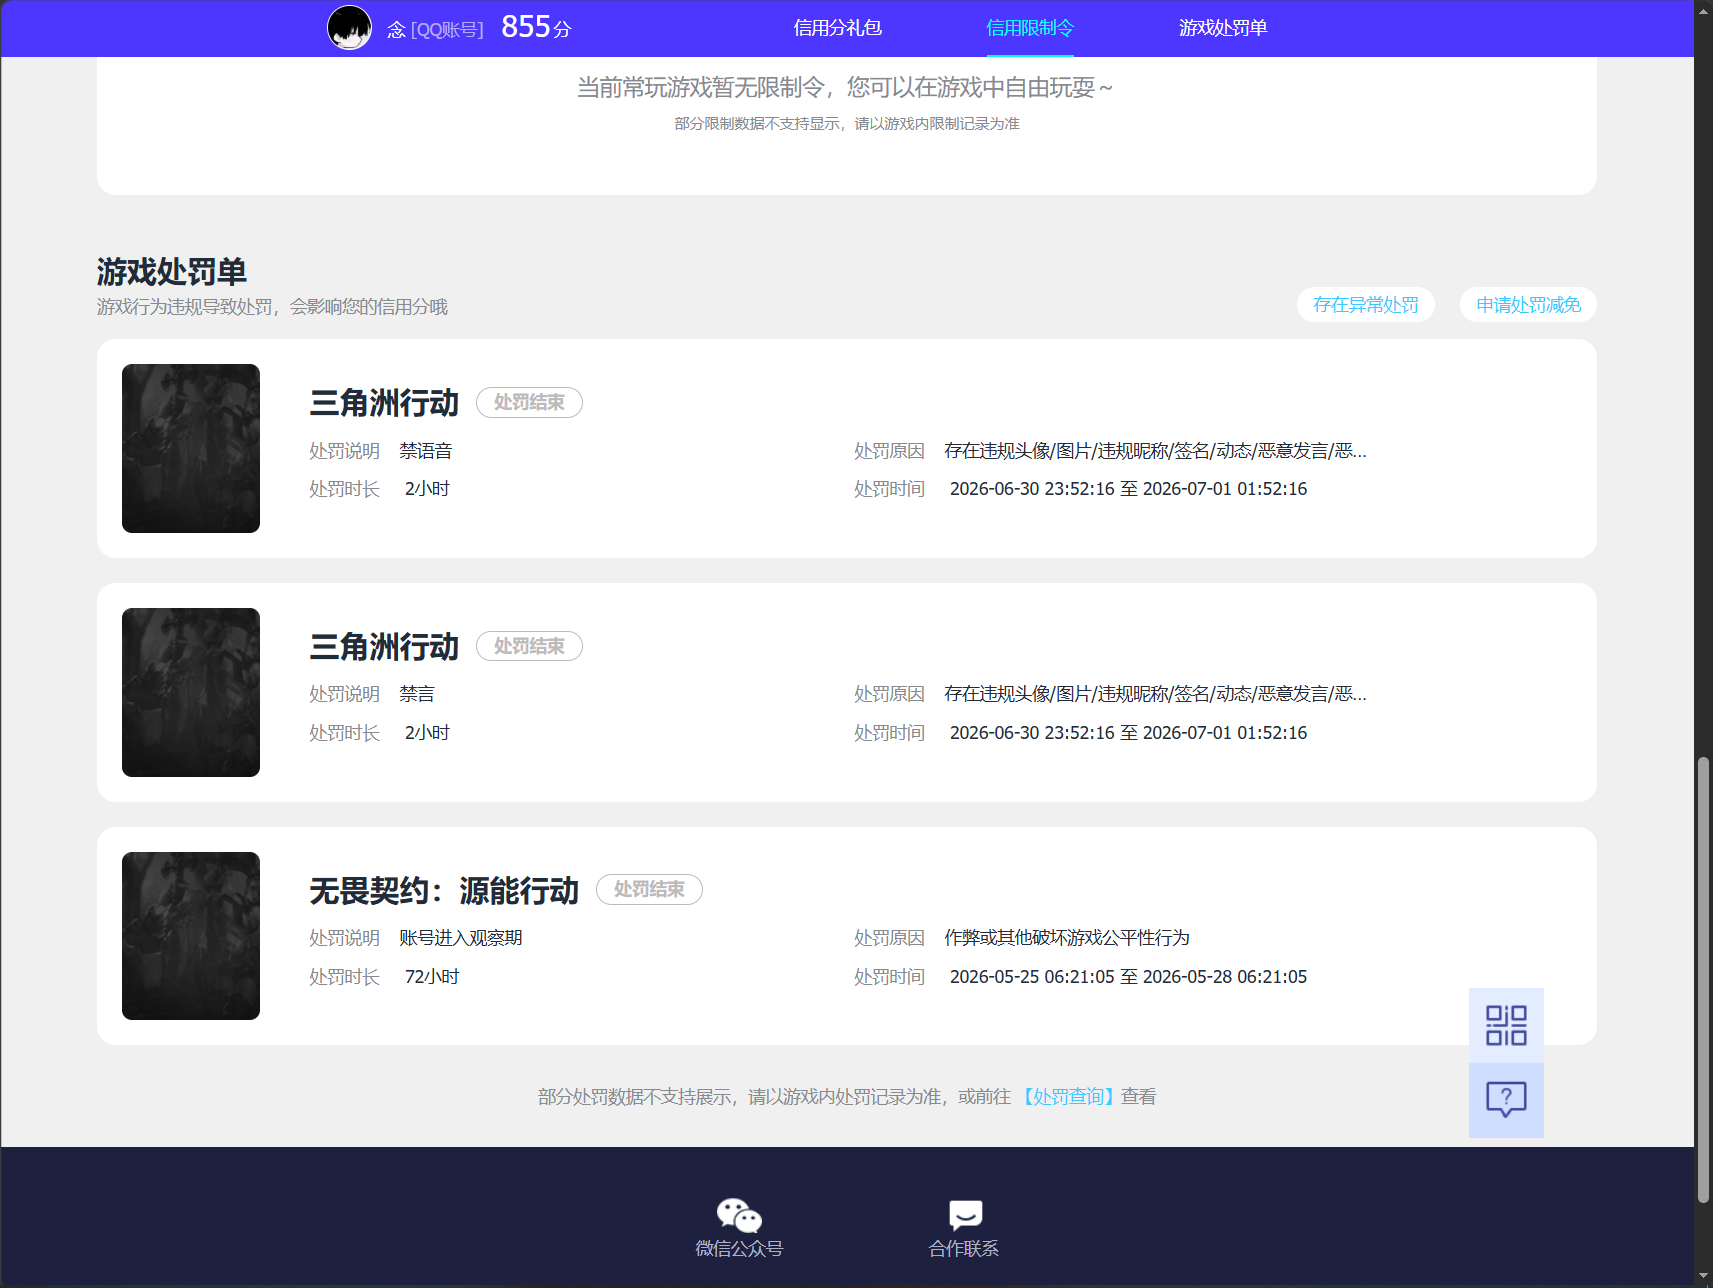Select the 三角洲行动 thumbnail for 禁语音 penalty

click(191, 448)
